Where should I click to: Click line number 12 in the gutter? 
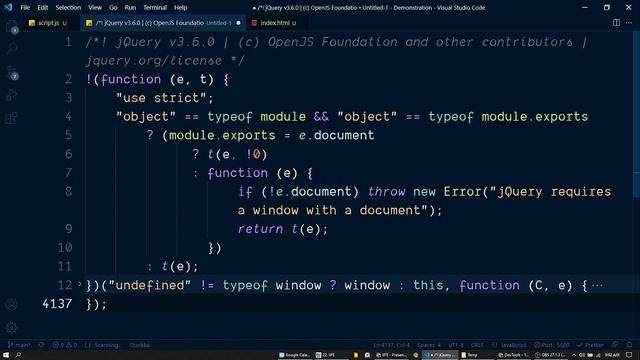tap(65, 285)
